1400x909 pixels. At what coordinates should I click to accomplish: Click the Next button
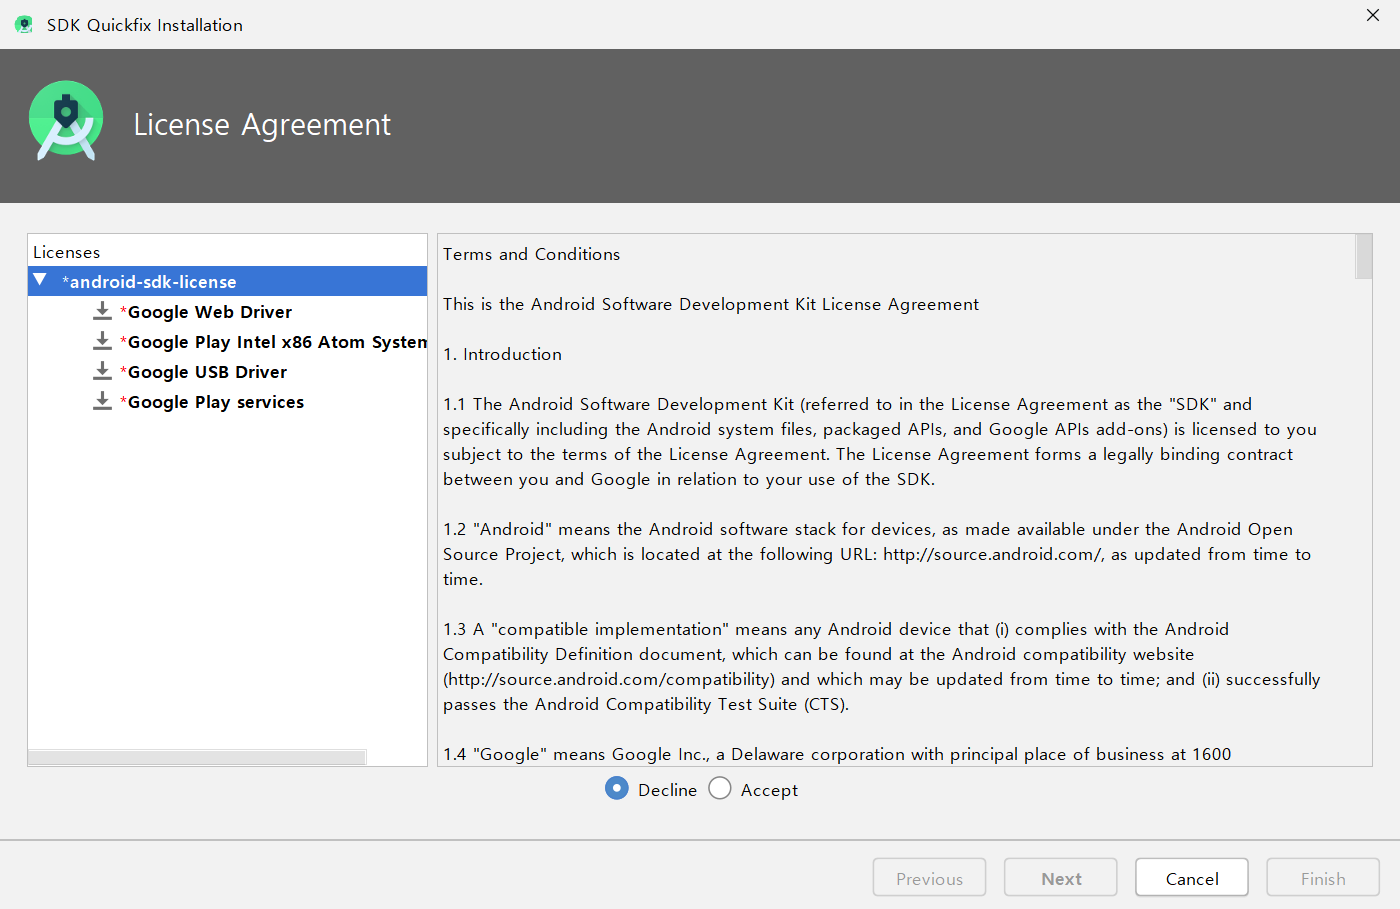(1061, 878)
